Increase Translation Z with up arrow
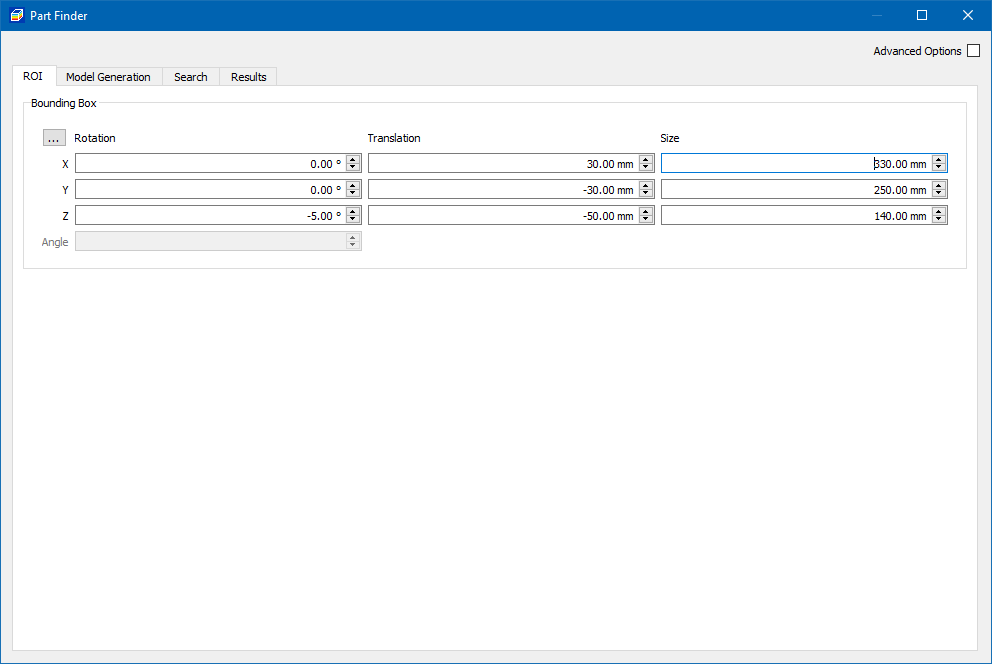This screenshot has height=664, width=992. coord(646,211)
